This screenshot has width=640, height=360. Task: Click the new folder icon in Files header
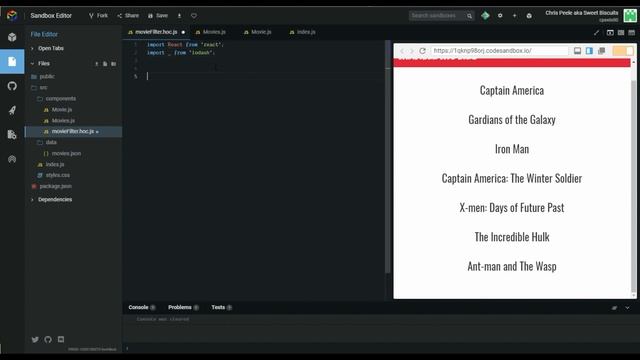(x=113, y=64)
